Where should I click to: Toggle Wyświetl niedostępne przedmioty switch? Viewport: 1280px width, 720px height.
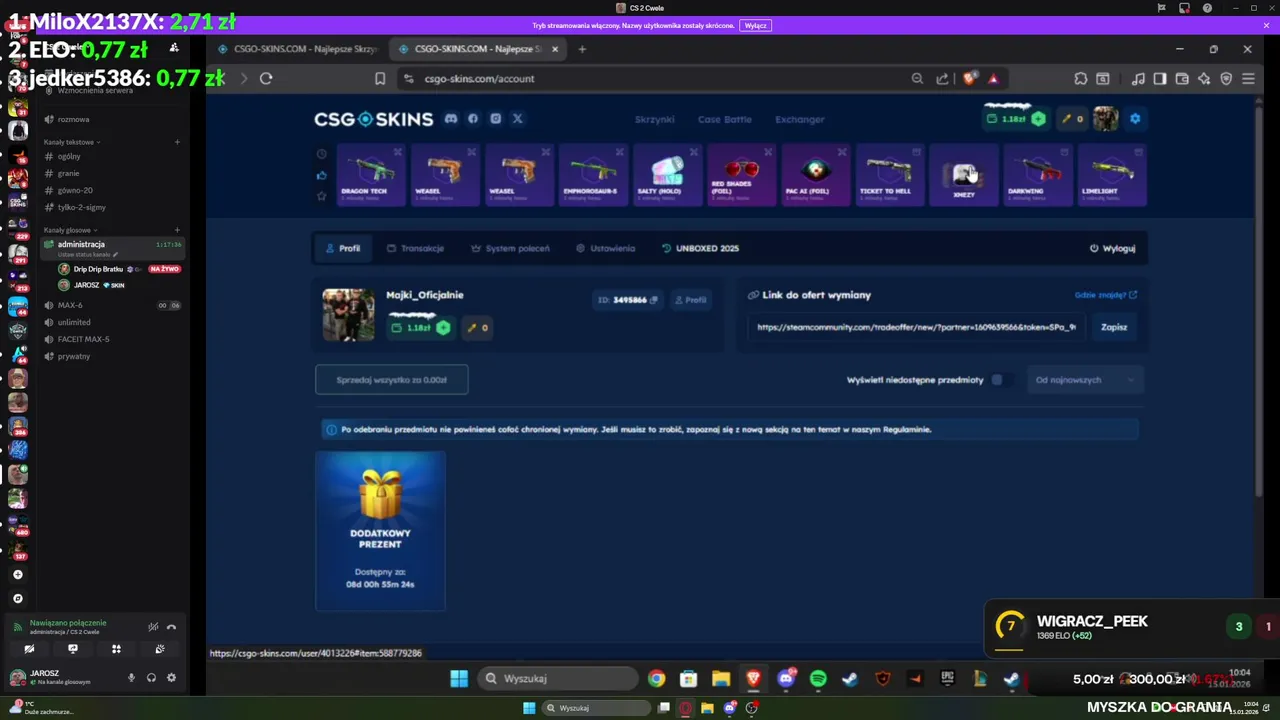coord(1000,380)
